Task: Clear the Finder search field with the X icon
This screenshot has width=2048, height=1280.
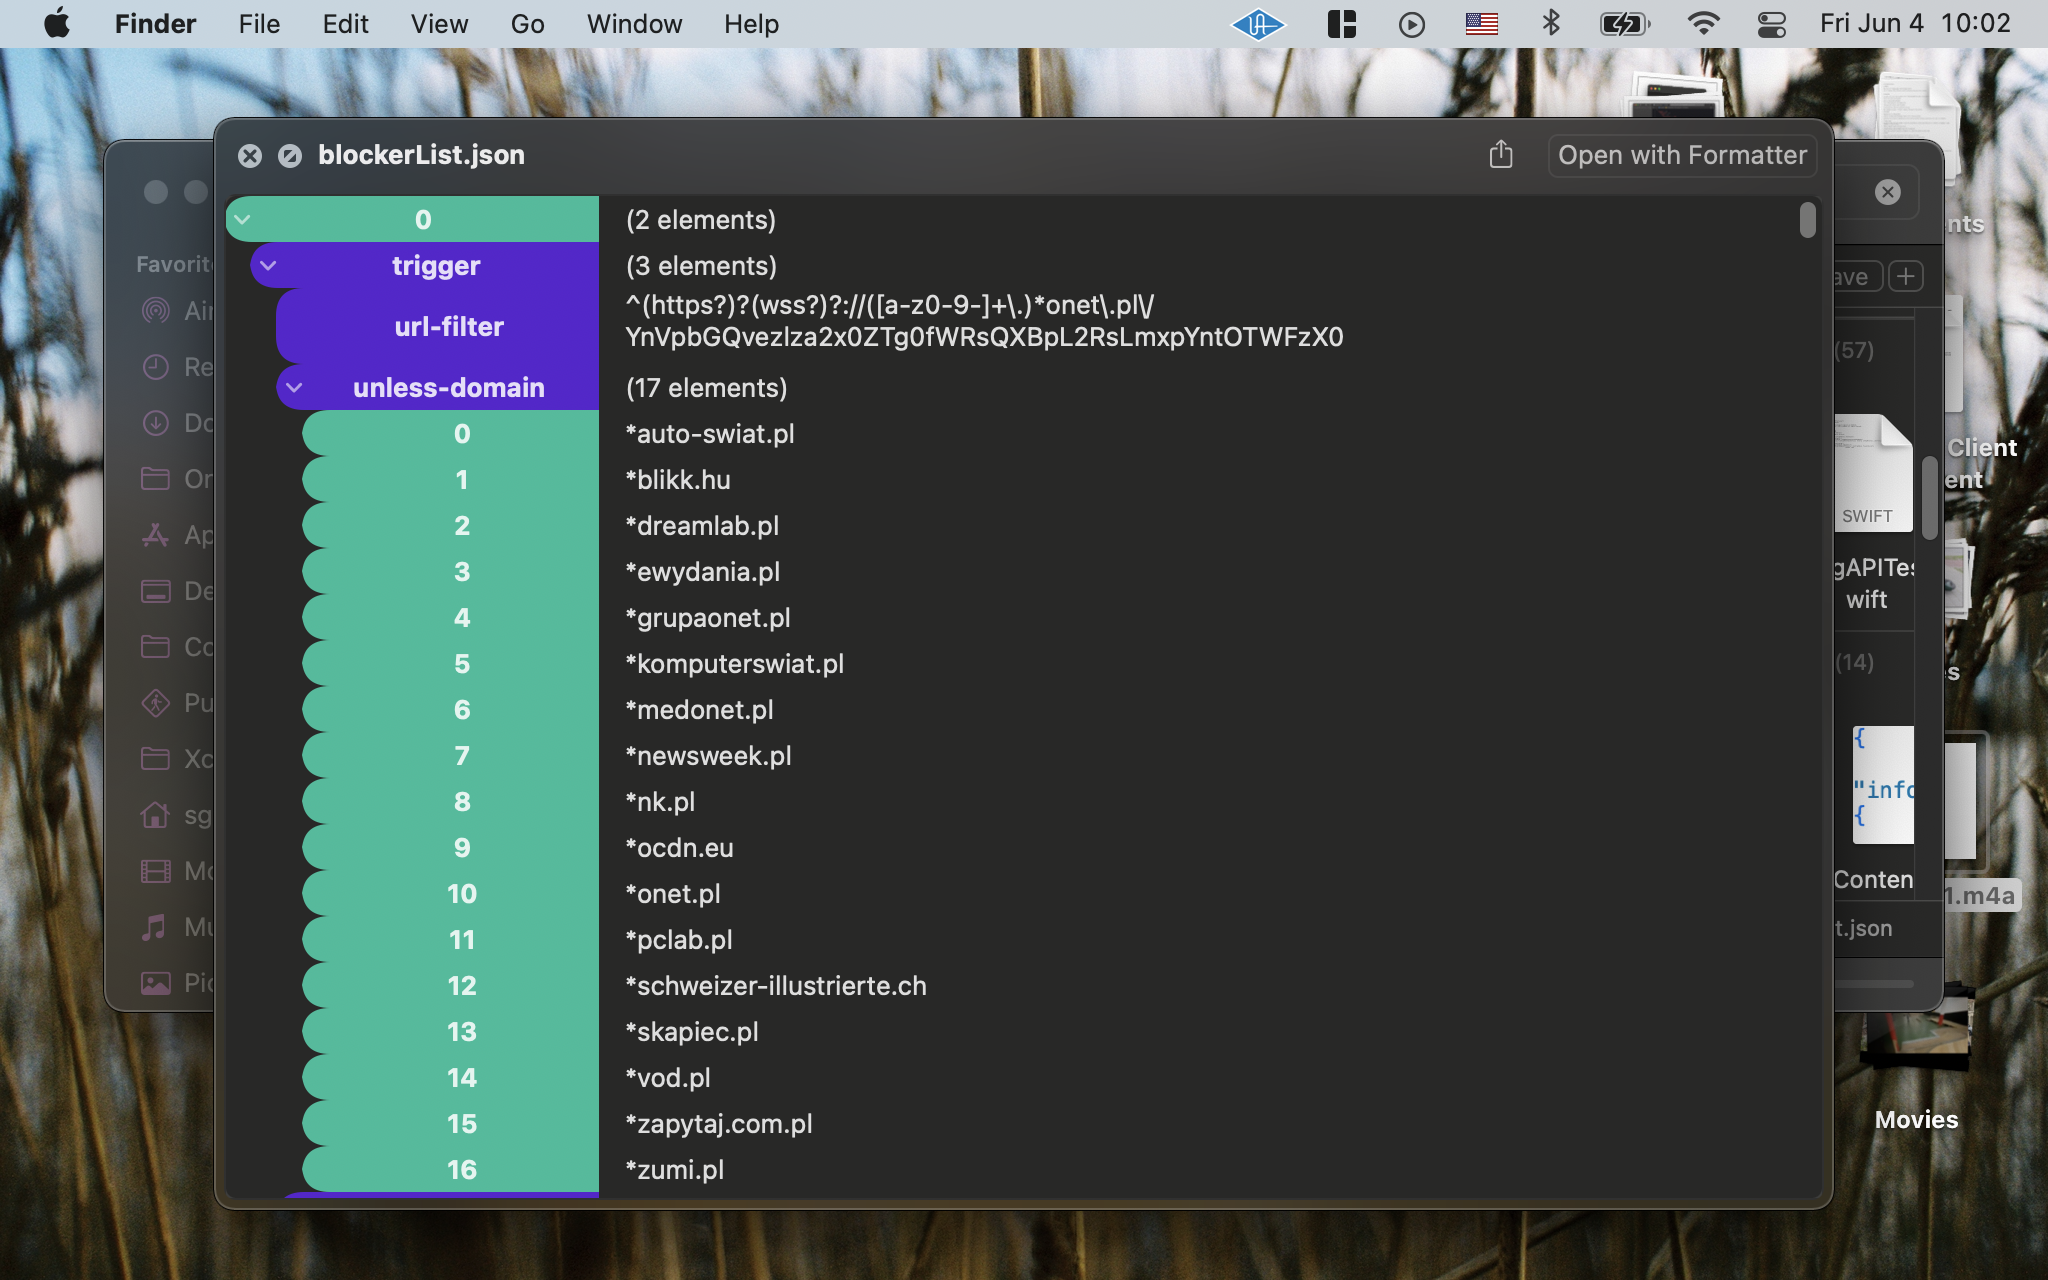Action: (x=1888, y=192)
